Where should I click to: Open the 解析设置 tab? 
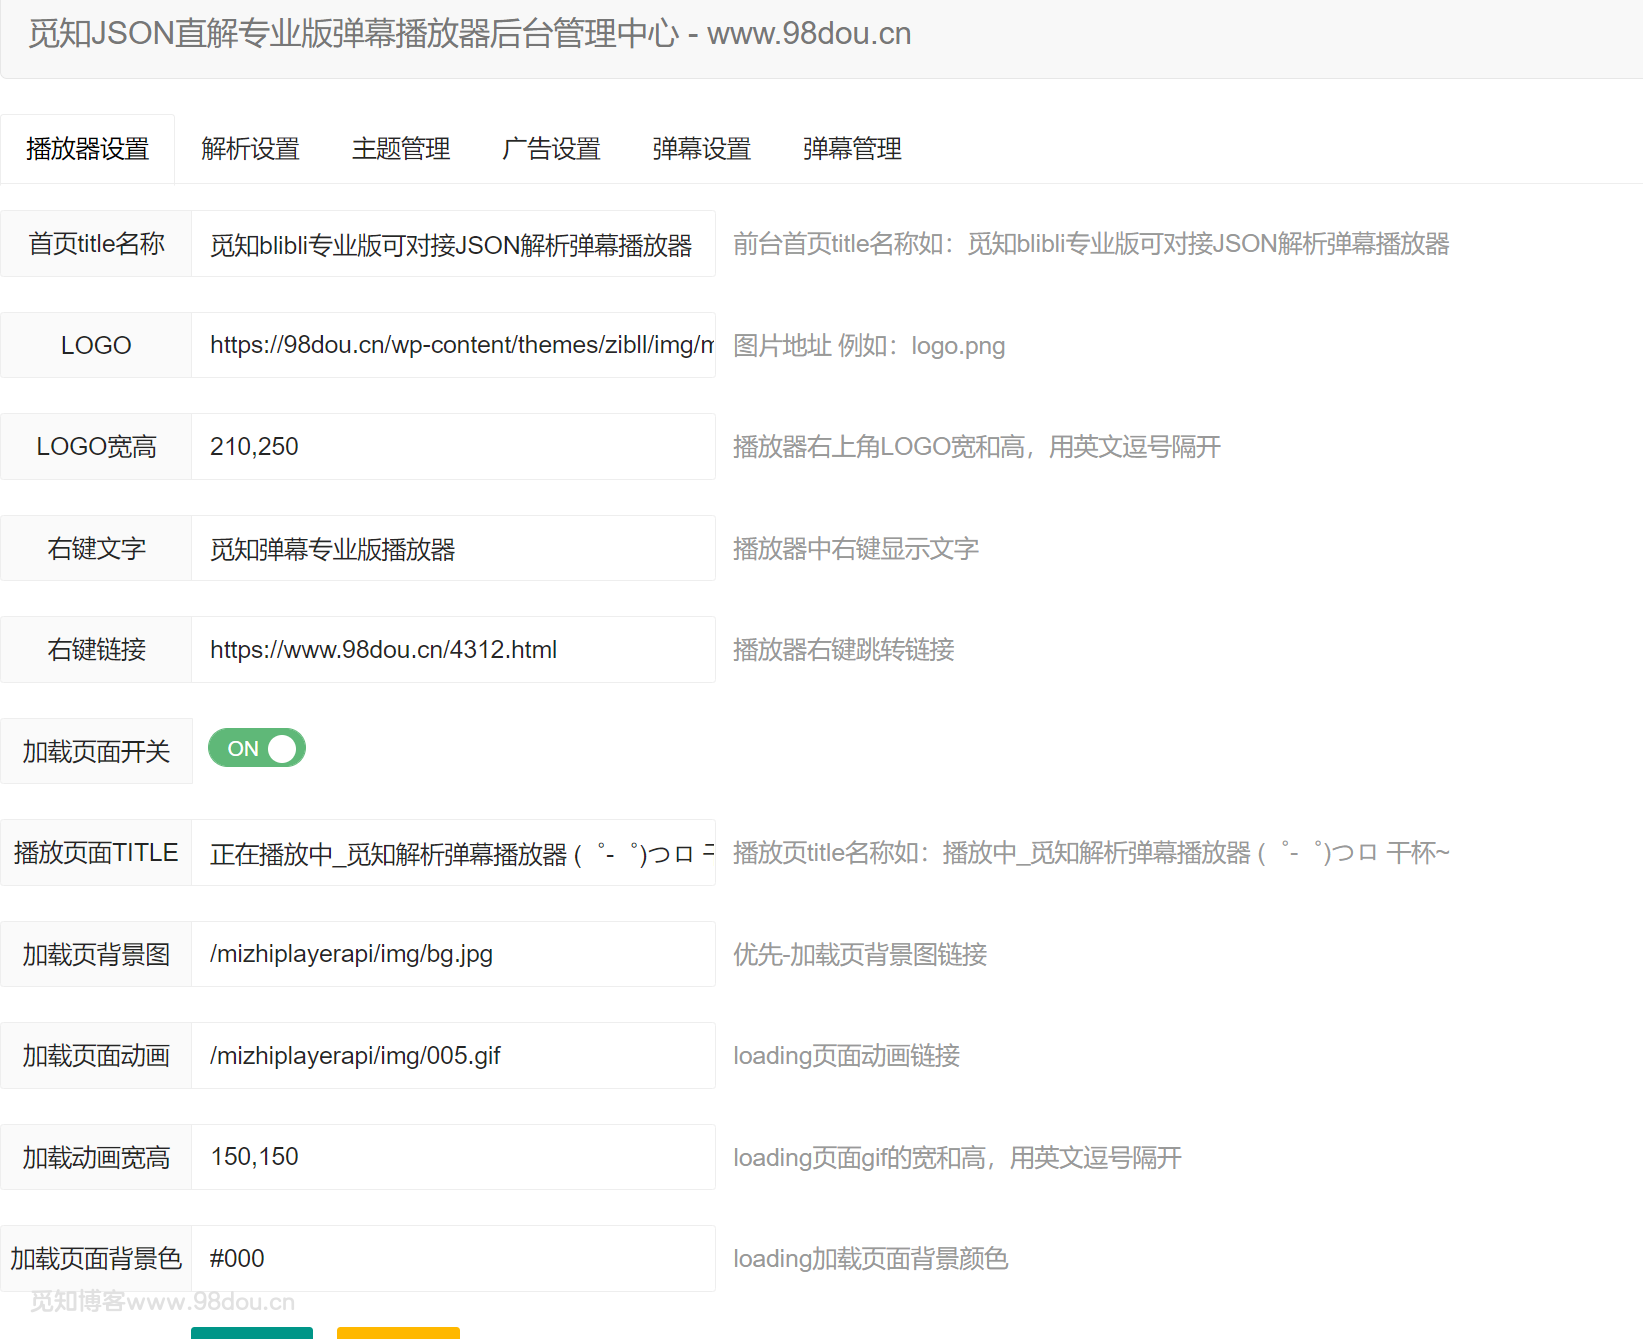250,149
